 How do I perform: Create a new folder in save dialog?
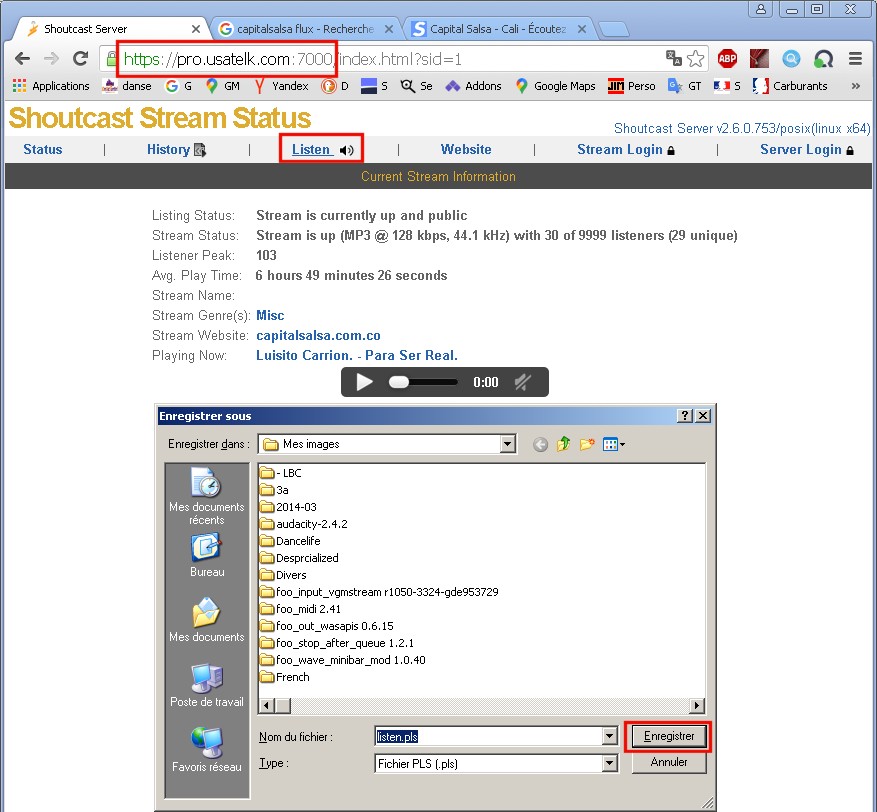tap(587, 445)
